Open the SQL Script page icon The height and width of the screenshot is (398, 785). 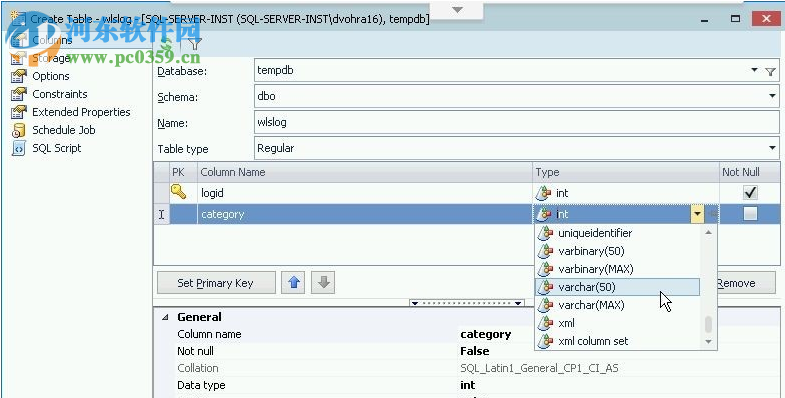(x=19, y=148)
